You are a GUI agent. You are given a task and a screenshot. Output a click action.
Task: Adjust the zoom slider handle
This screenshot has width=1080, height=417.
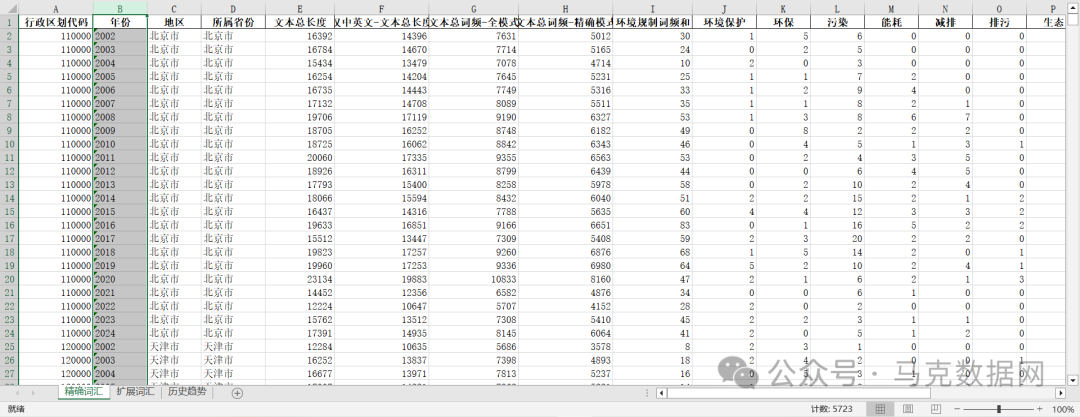tap(999, 409)
